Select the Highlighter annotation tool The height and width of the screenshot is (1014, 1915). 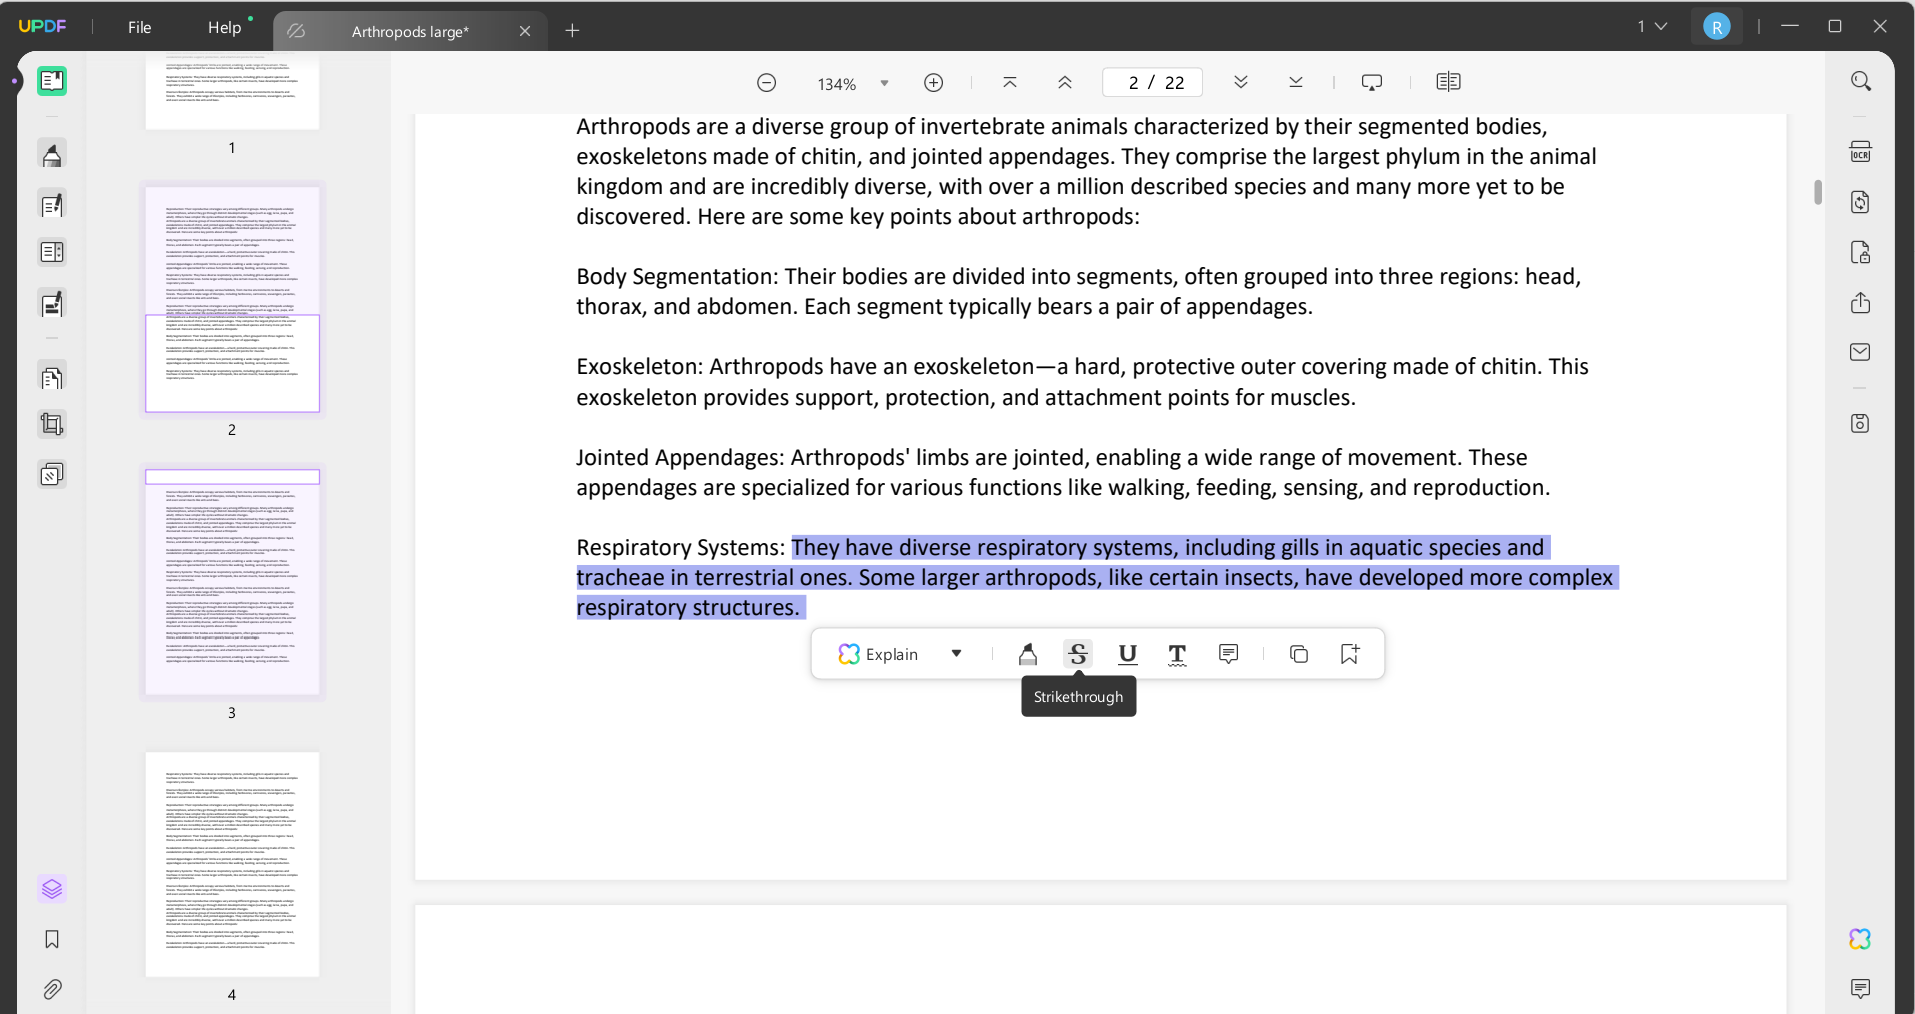pyautogui.click(x=1028, y=654)
